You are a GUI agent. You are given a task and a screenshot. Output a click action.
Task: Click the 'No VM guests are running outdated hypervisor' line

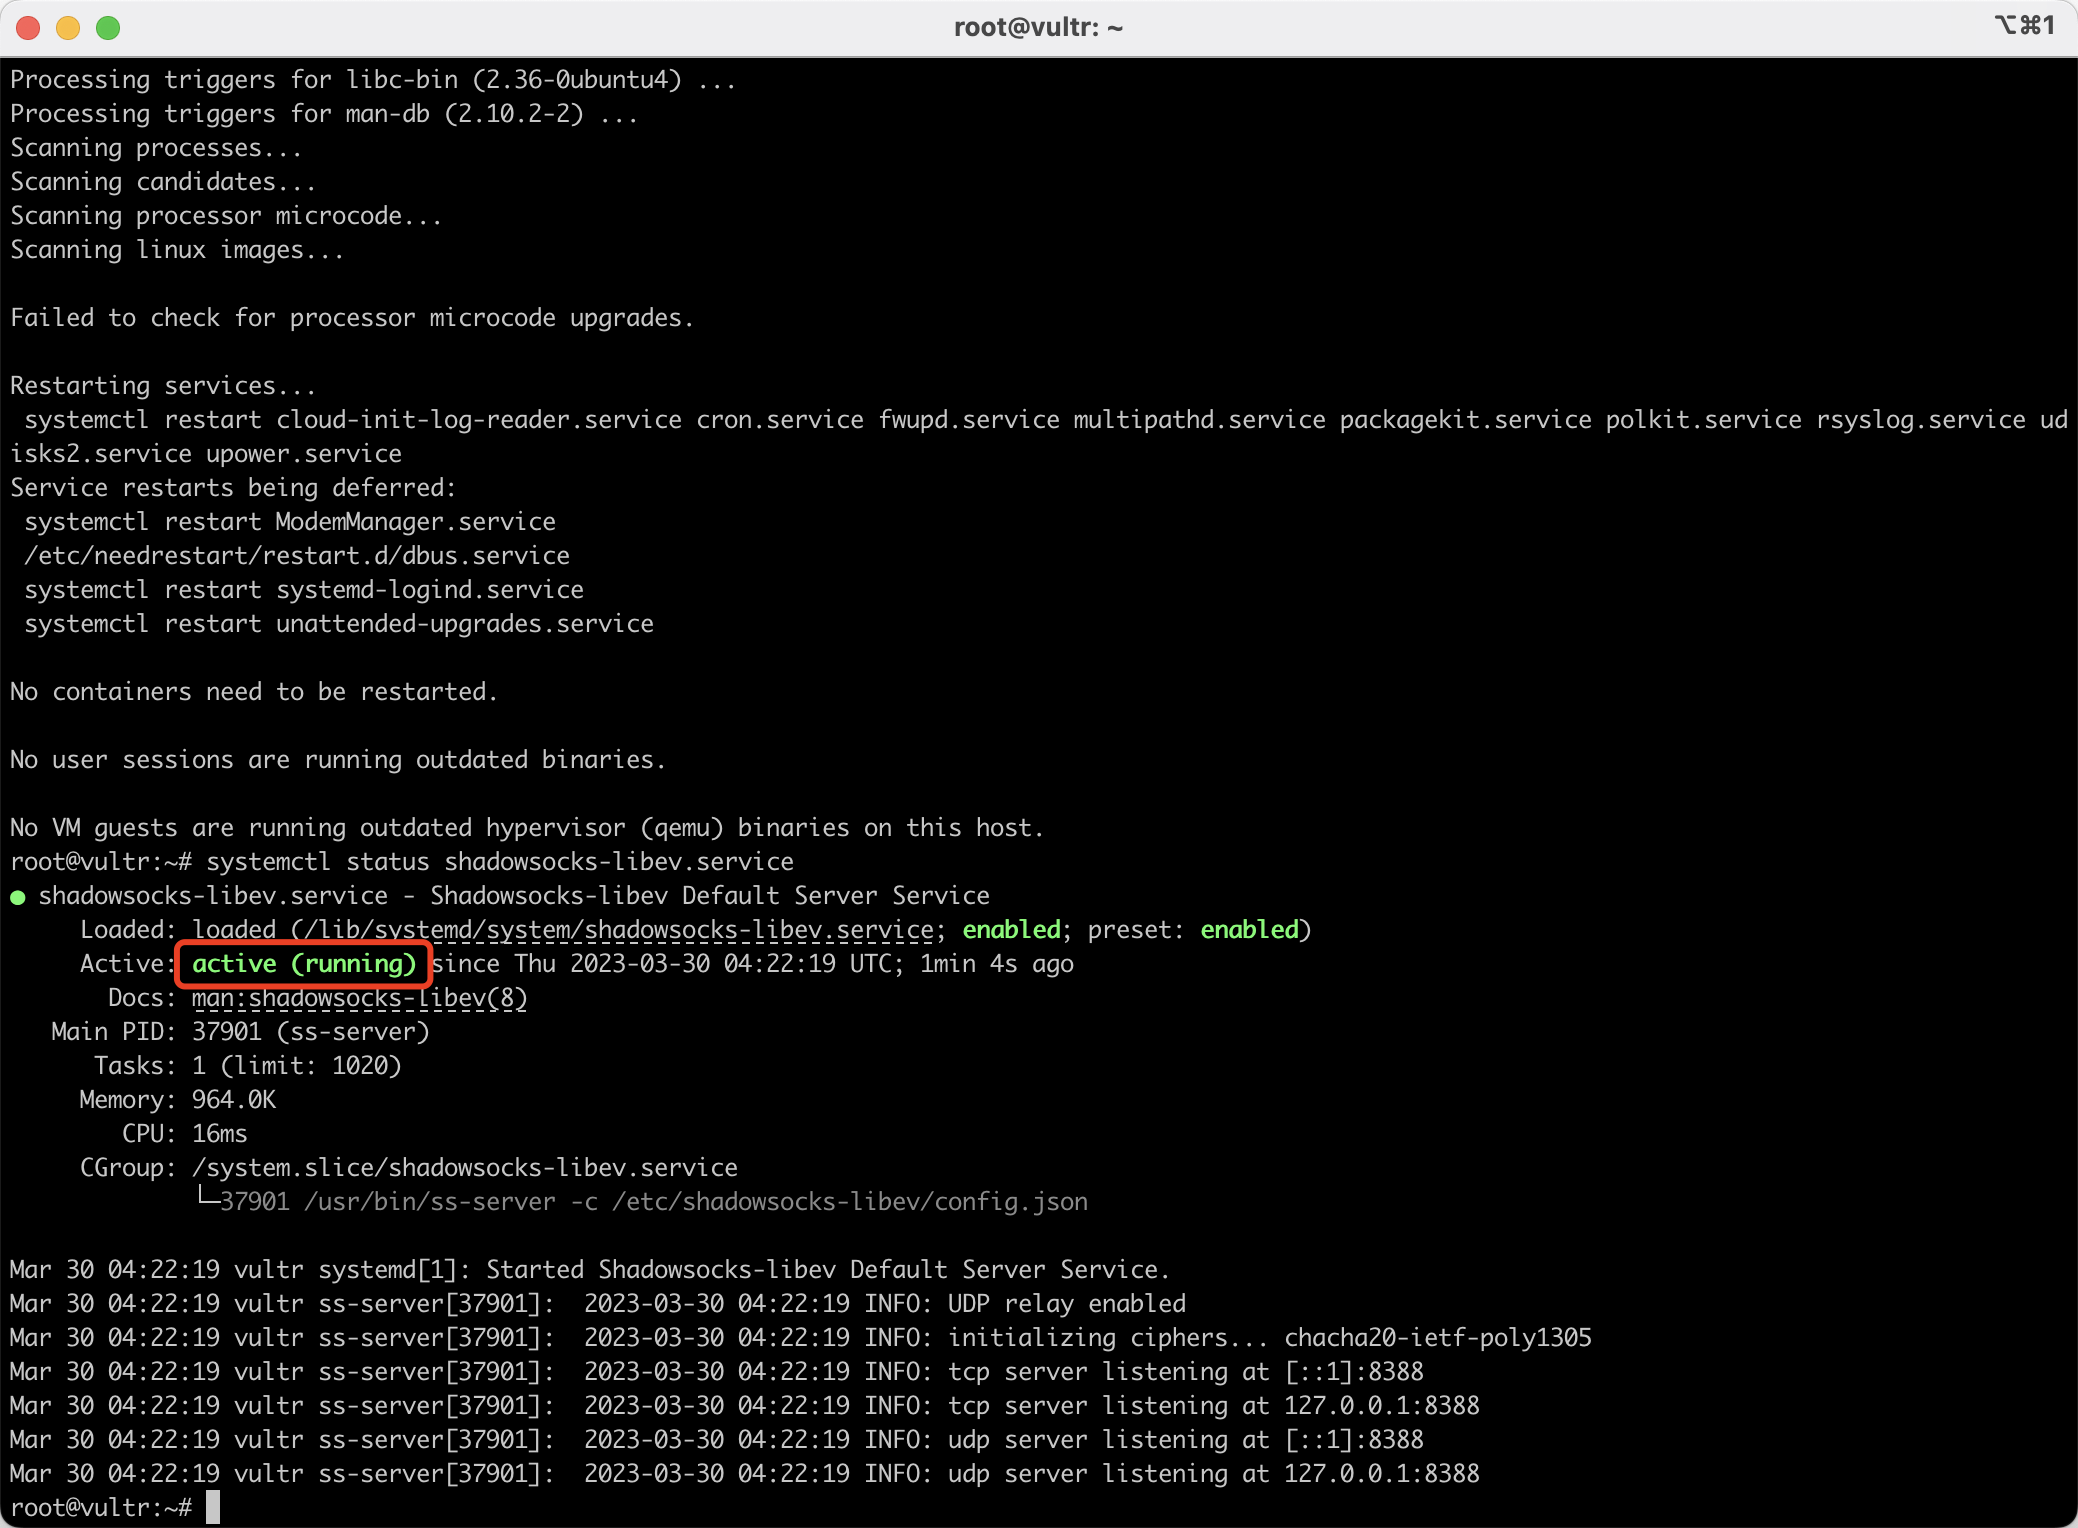pyautogui.click(x=527, y=828)
